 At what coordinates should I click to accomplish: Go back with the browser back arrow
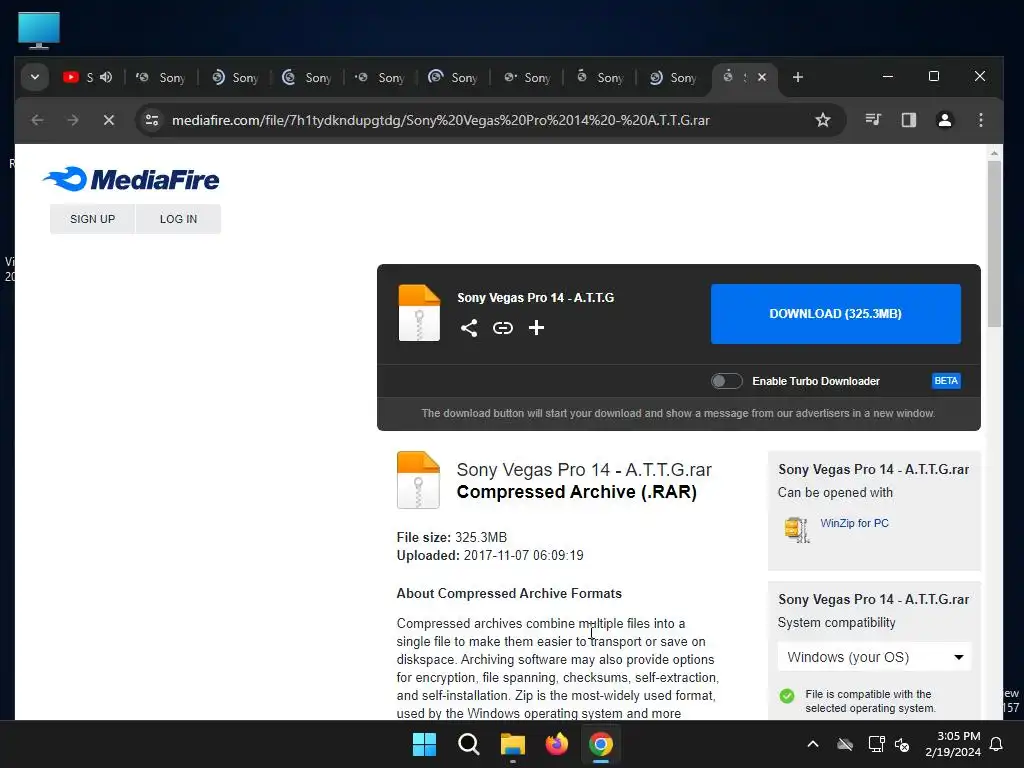click(x=37, y=120)
